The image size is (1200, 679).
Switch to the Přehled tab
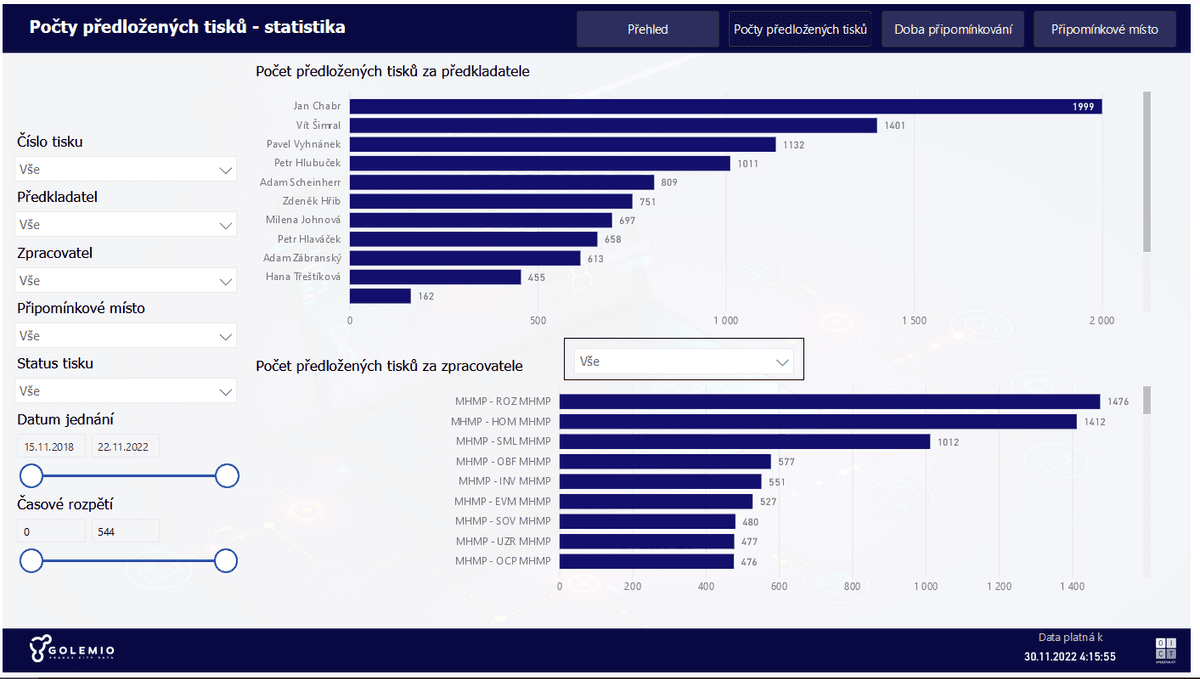(647, 28)
